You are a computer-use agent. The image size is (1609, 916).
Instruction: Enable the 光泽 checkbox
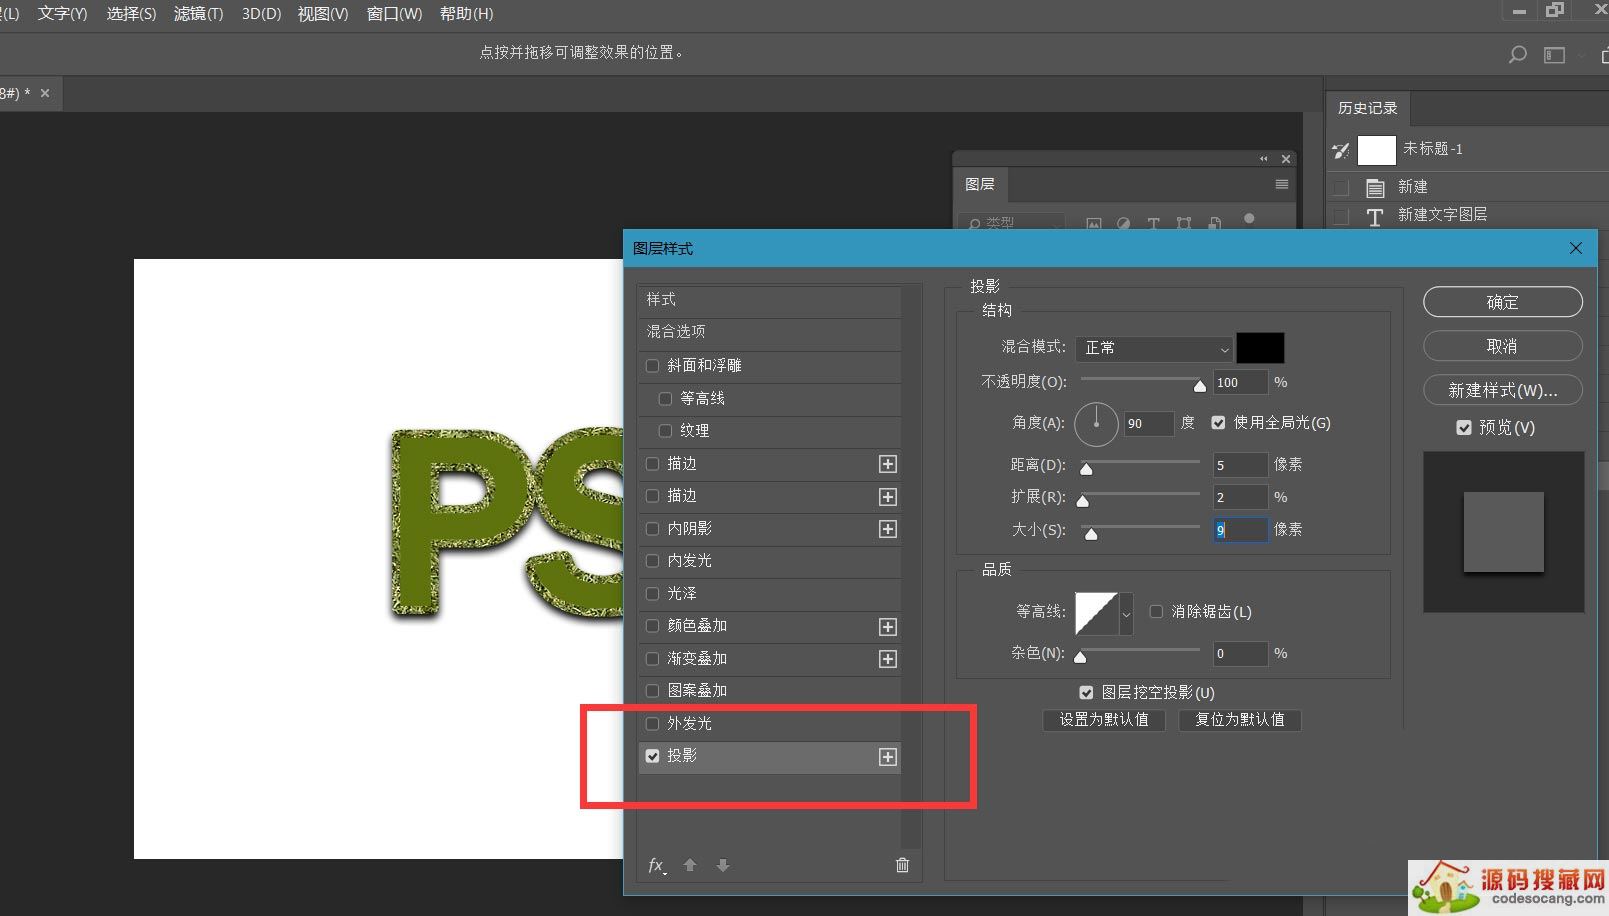point(652,594)
